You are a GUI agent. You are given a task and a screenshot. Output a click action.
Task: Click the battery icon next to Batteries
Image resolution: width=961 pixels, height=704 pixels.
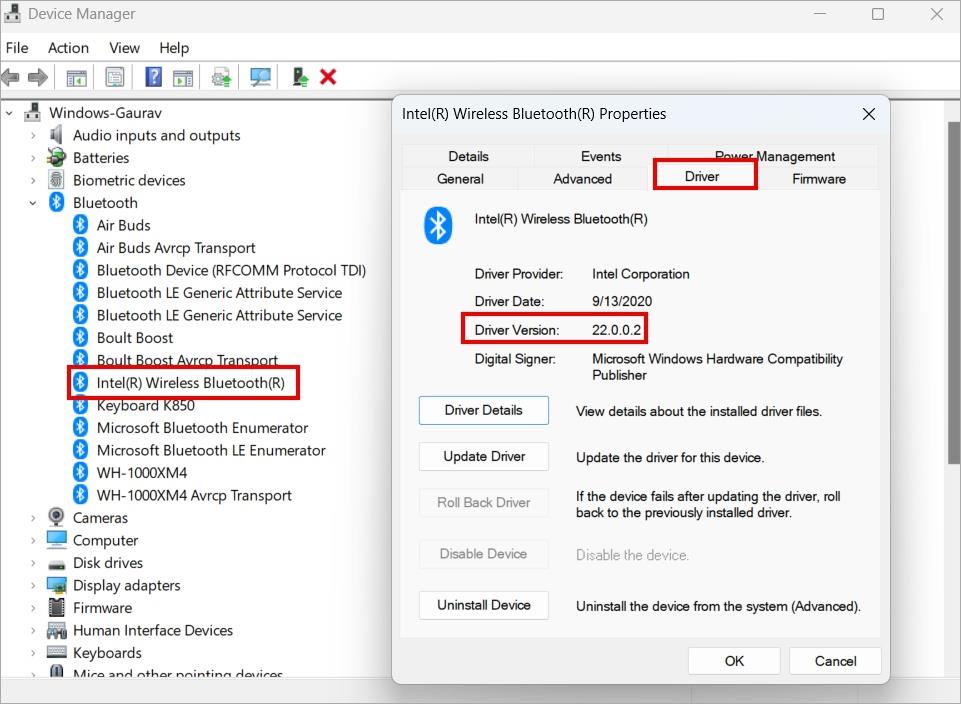(x=56, y=157)
